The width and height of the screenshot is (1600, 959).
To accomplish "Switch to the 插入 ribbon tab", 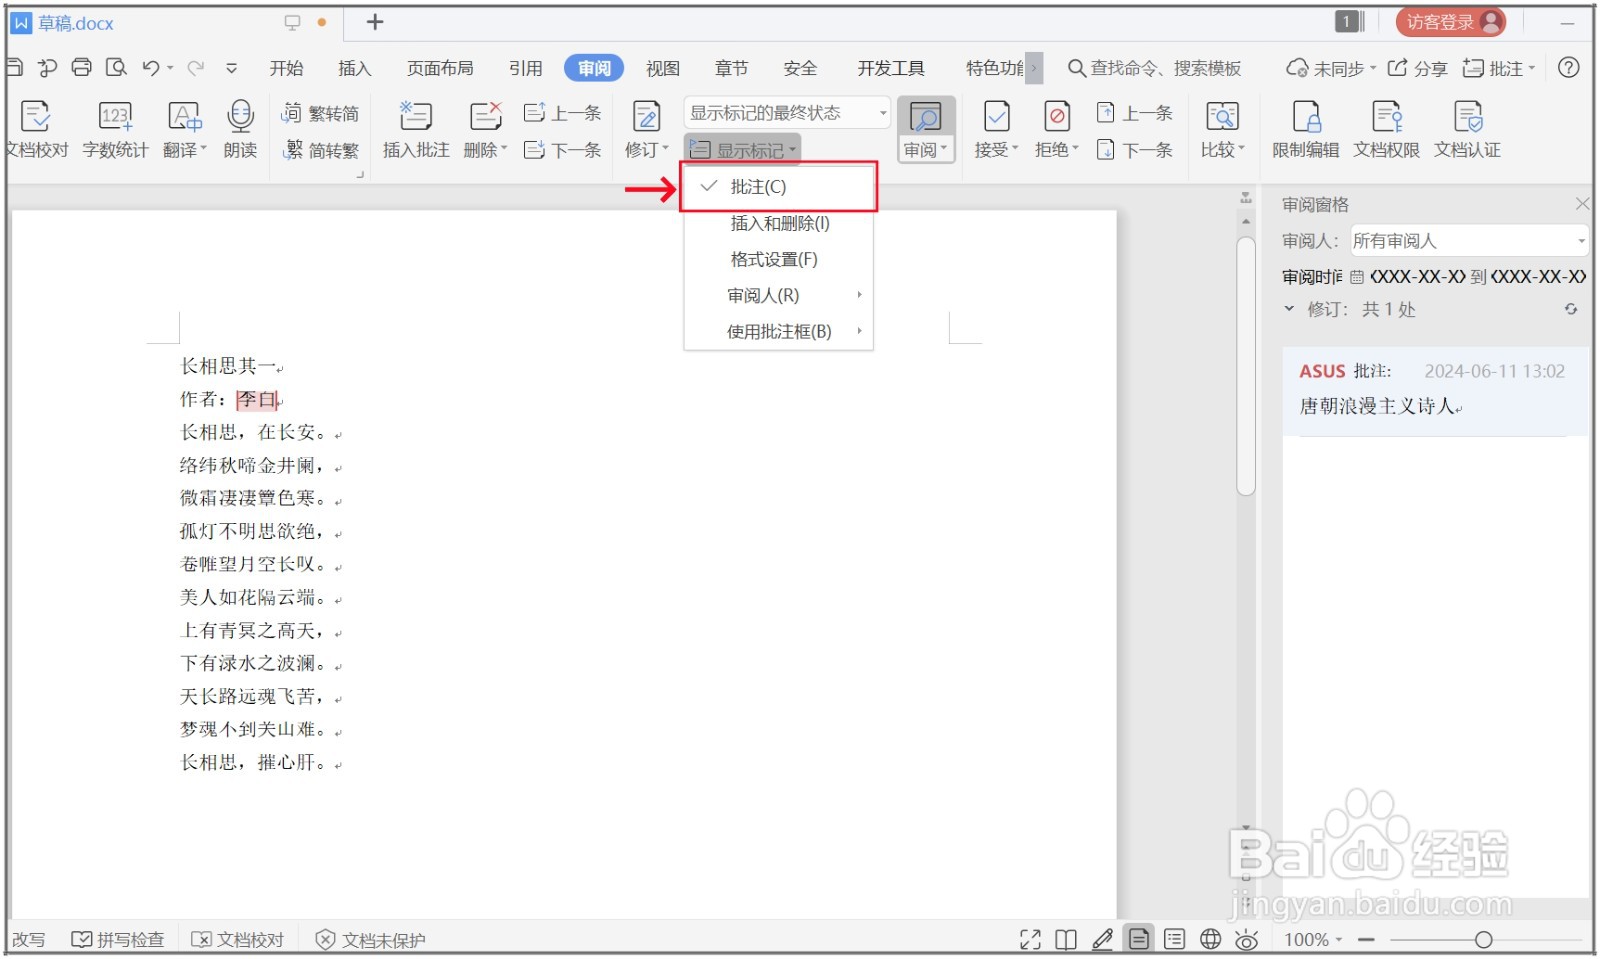I will pyautogui.click(x=354, y=68).
